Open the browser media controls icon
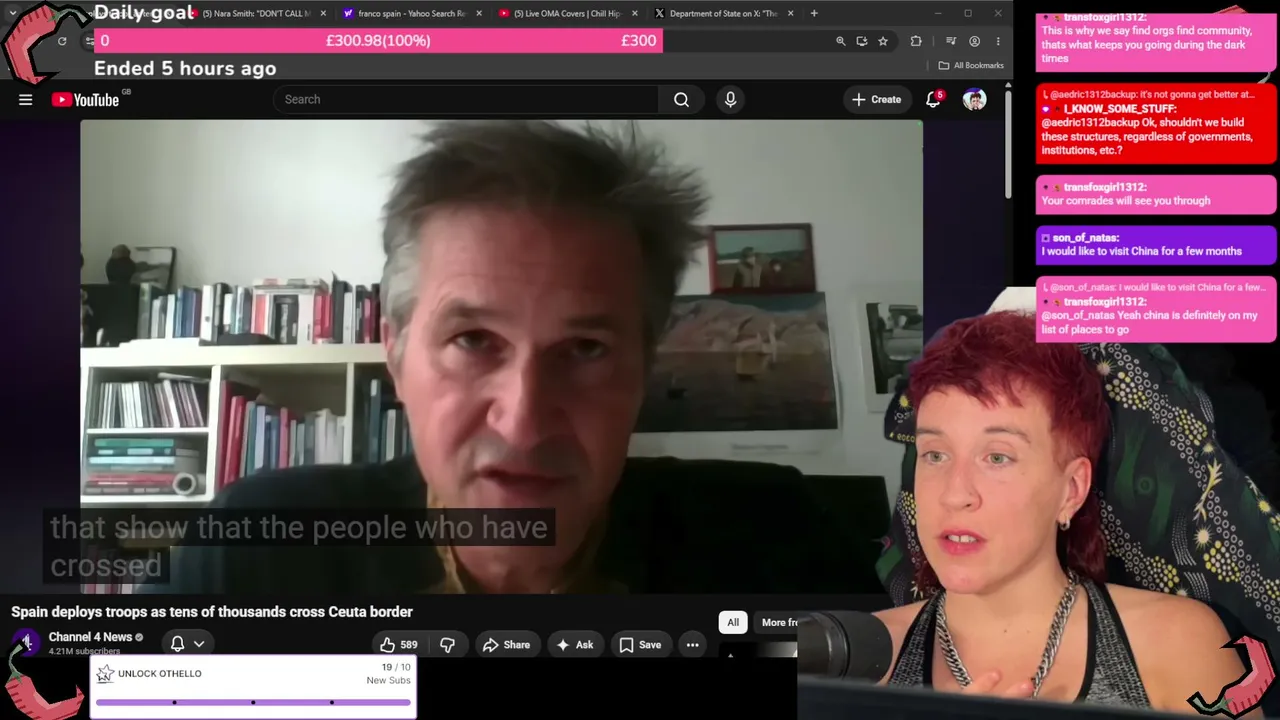Screen dimensions: 1280x720 pos(951,41)
